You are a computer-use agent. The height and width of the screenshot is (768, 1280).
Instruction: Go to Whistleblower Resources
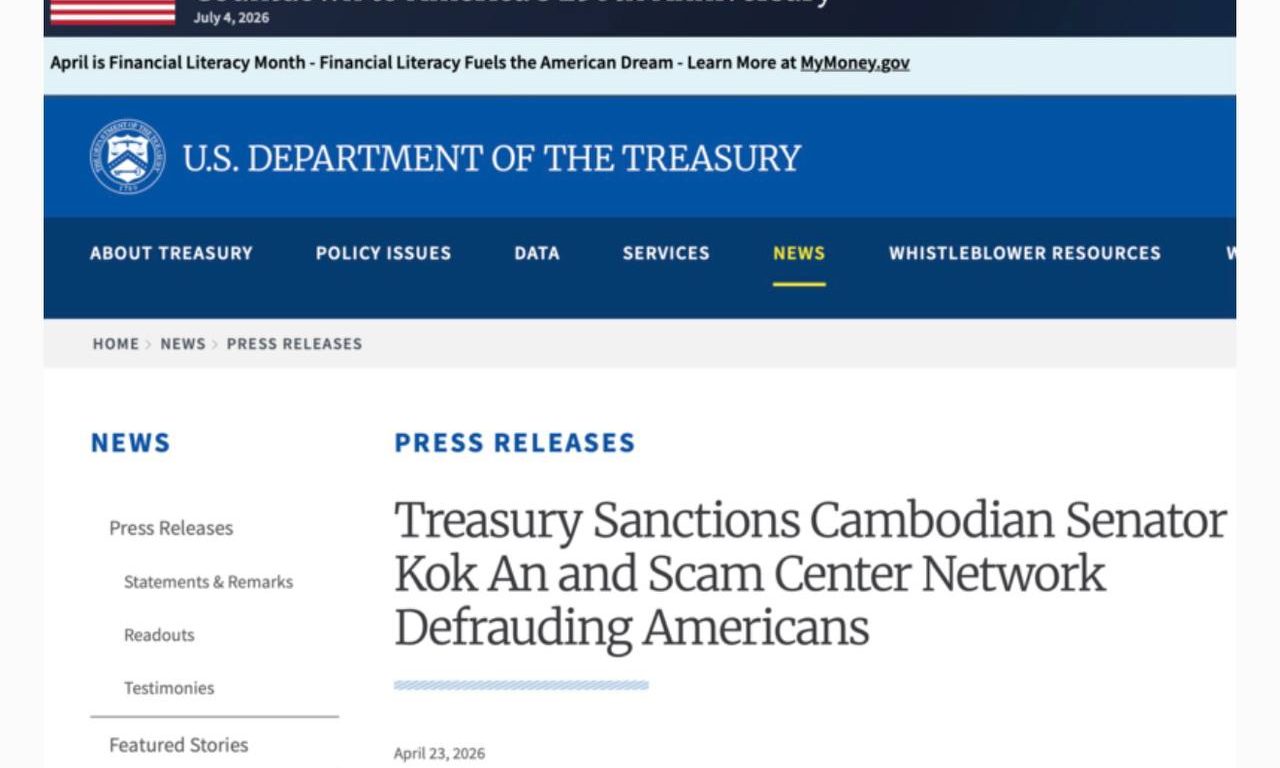click(x=1024, y=253)
